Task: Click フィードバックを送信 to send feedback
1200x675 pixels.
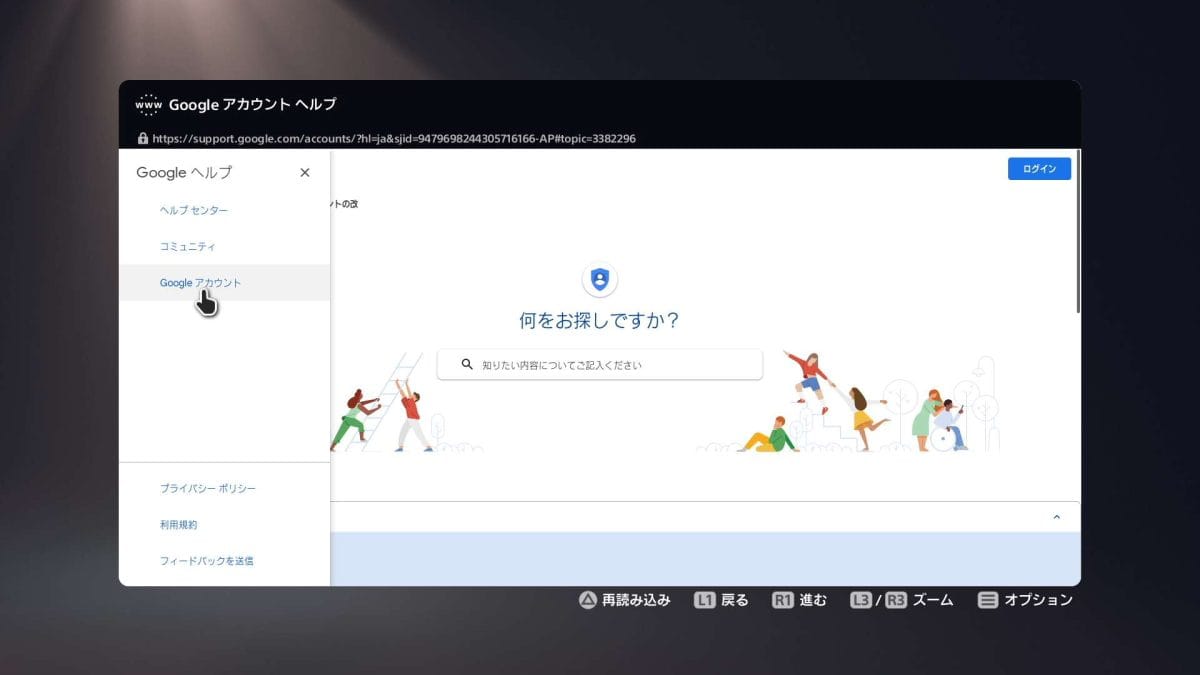Action: tap(209, 560)
